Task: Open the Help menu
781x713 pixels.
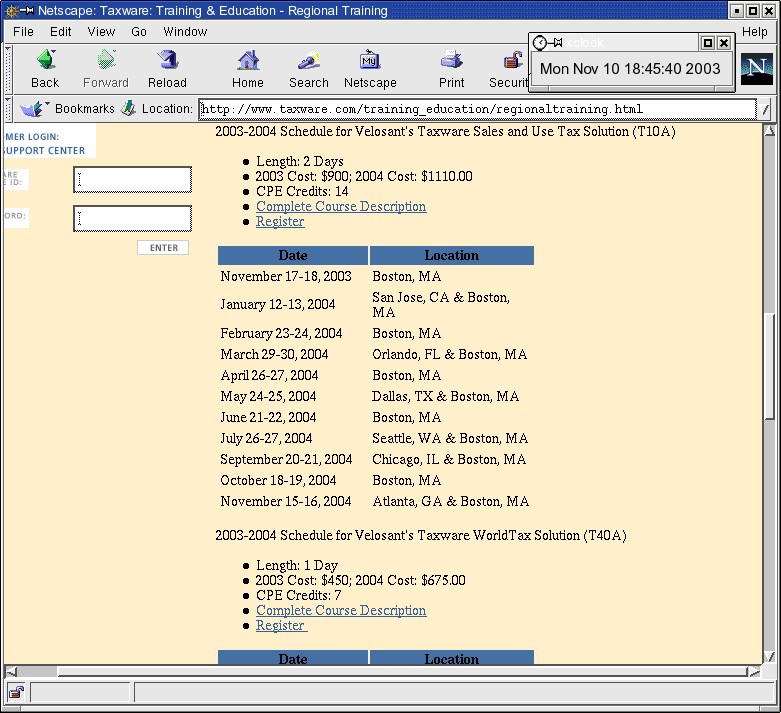Action: coord(755,32)
